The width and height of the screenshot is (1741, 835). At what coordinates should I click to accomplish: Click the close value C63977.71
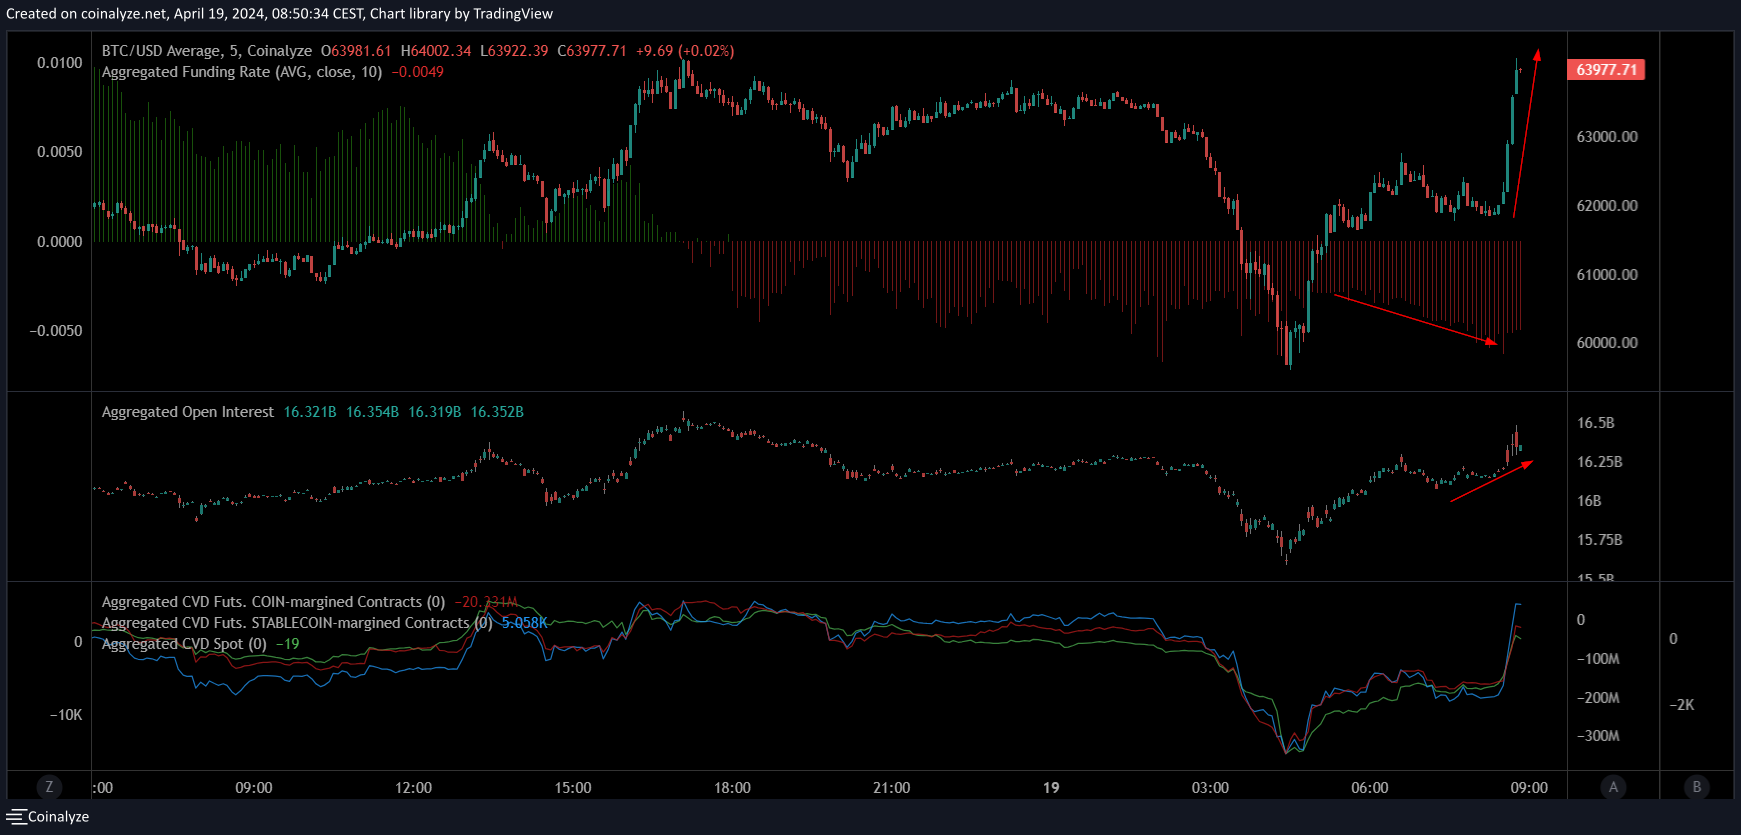(x=592, y=51)
